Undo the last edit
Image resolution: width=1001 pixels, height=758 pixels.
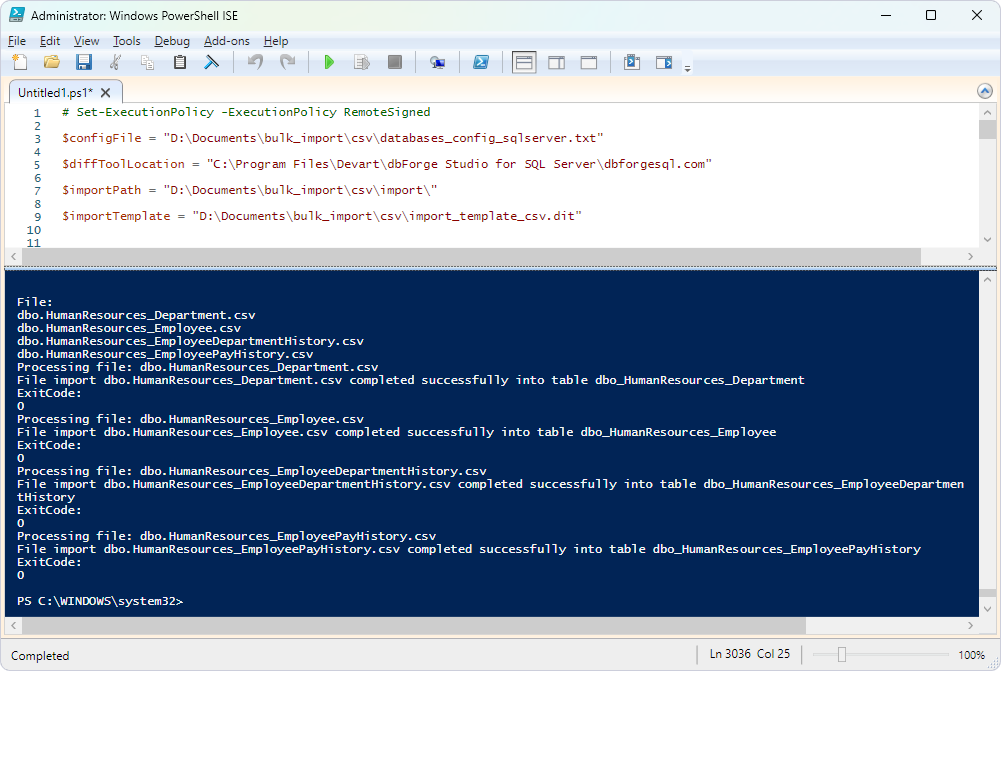tap(255, 63)
